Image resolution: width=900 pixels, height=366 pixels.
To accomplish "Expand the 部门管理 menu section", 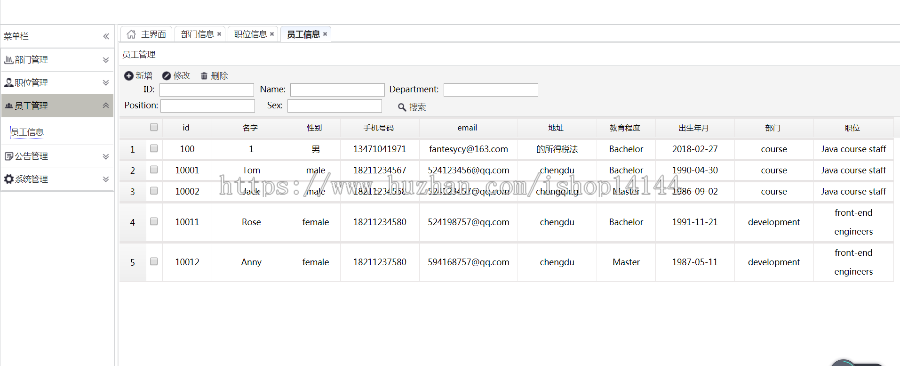I will (x=106, y=60).
